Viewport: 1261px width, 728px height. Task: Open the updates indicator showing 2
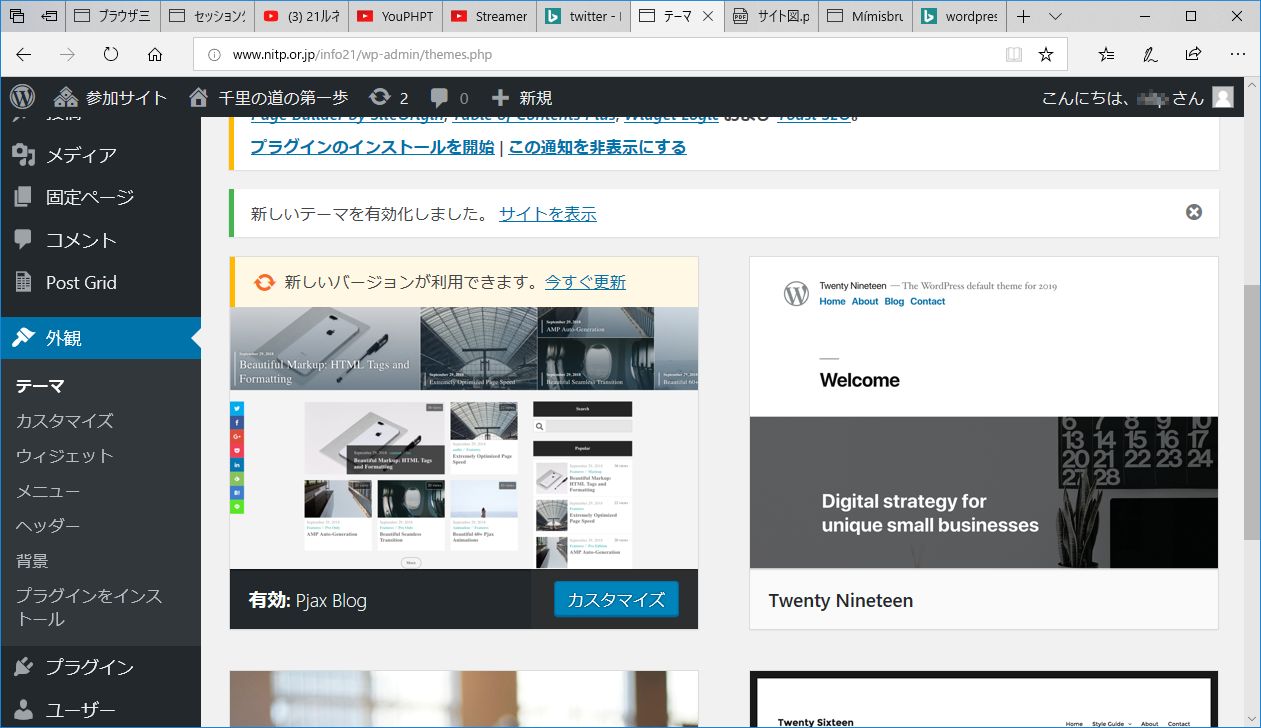click(x=389, y=97)
